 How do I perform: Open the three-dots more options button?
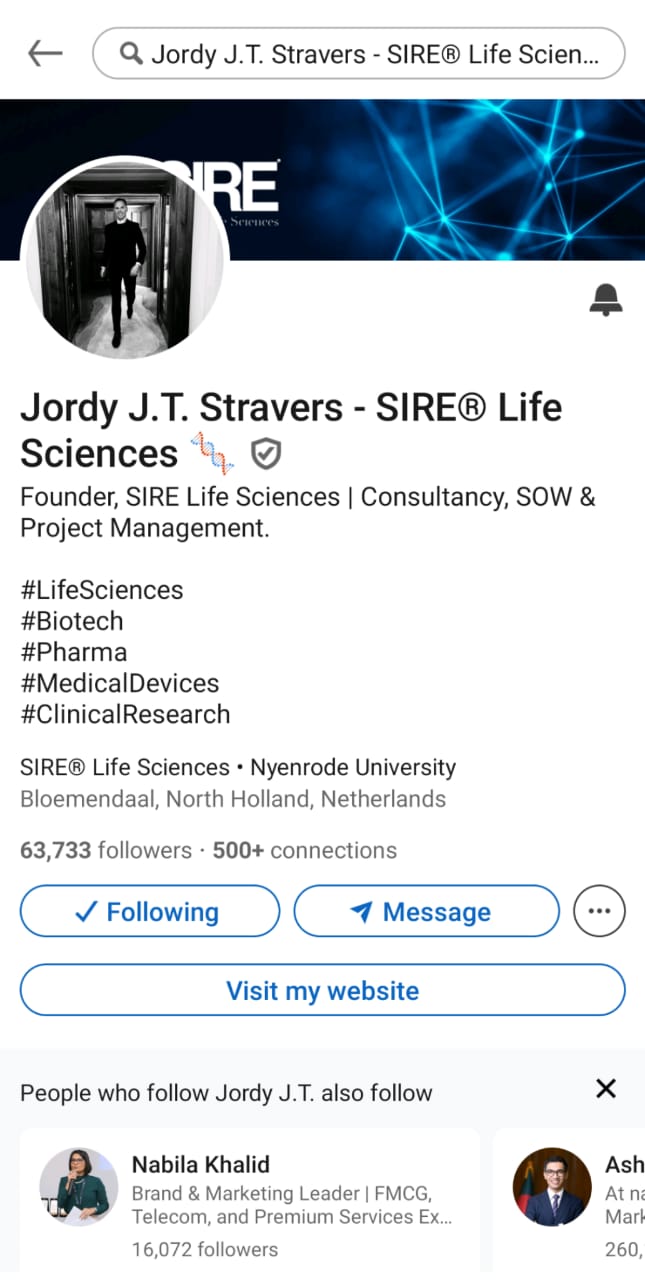click(x=599, y=911)
